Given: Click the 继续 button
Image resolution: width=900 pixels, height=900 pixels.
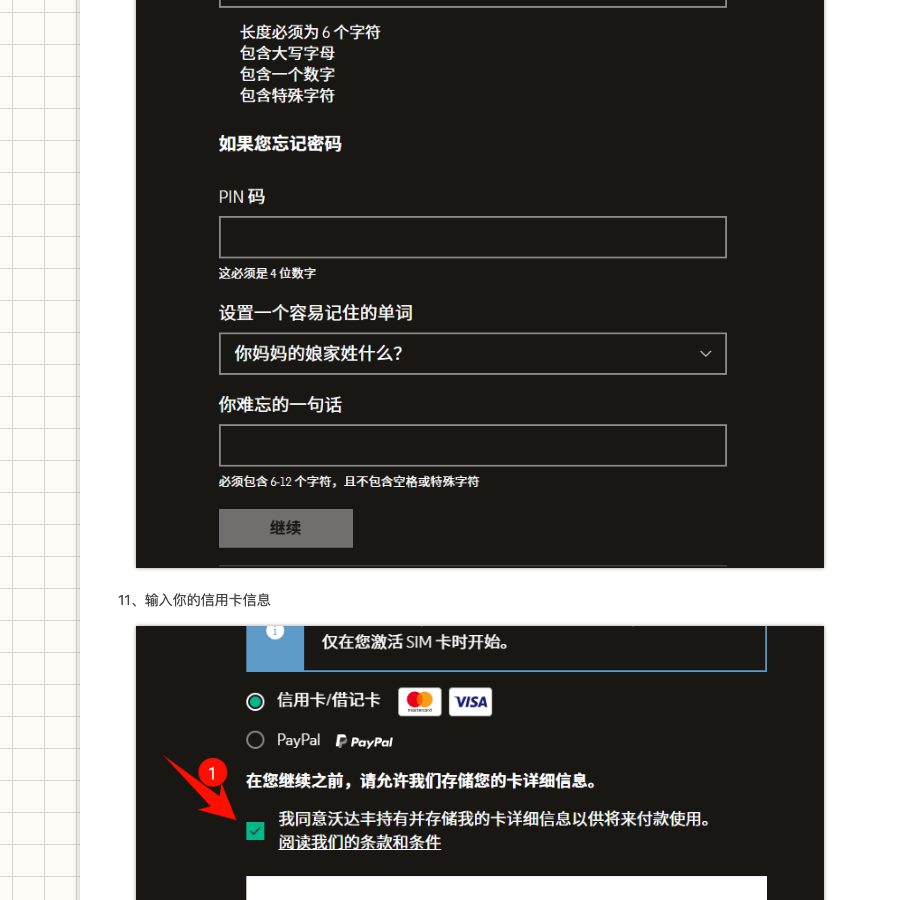Looking at the screenshot, I should coord(286,528).
